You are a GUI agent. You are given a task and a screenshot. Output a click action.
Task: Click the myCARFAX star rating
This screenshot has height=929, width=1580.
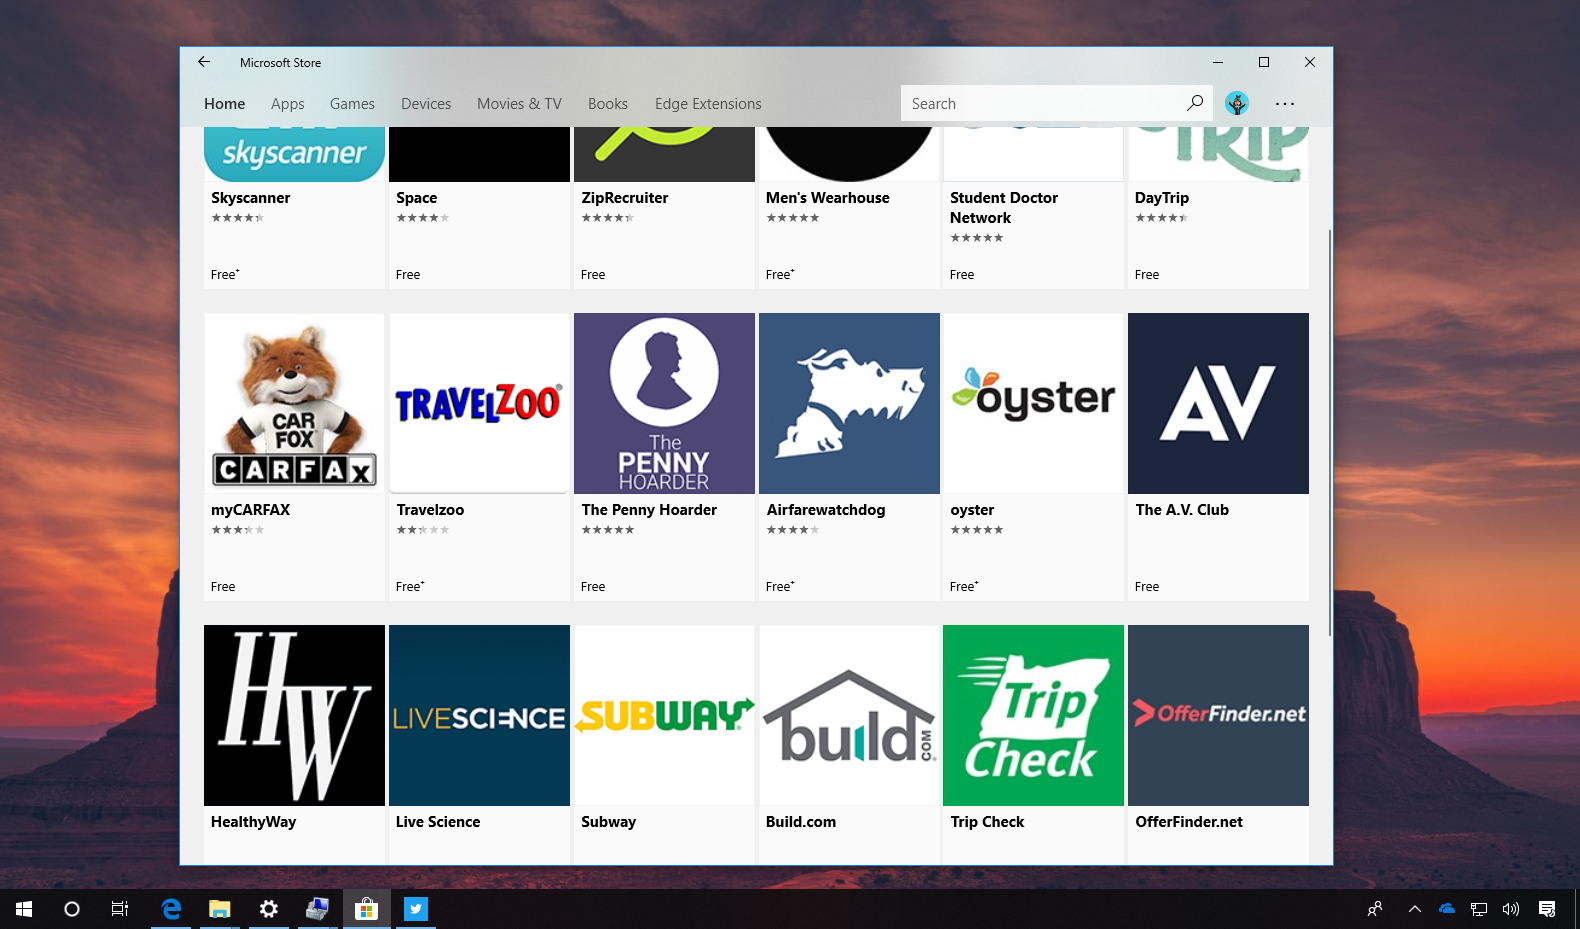click(238, 530)
